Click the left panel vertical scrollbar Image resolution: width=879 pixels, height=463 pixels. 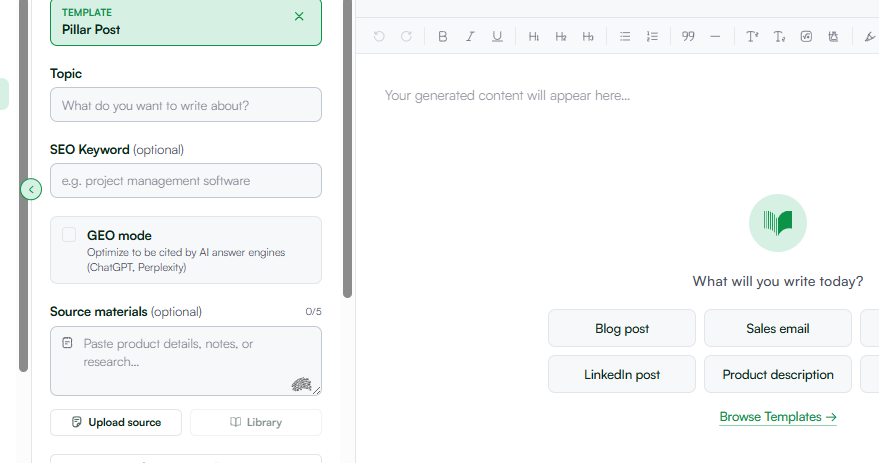[348, 149]
